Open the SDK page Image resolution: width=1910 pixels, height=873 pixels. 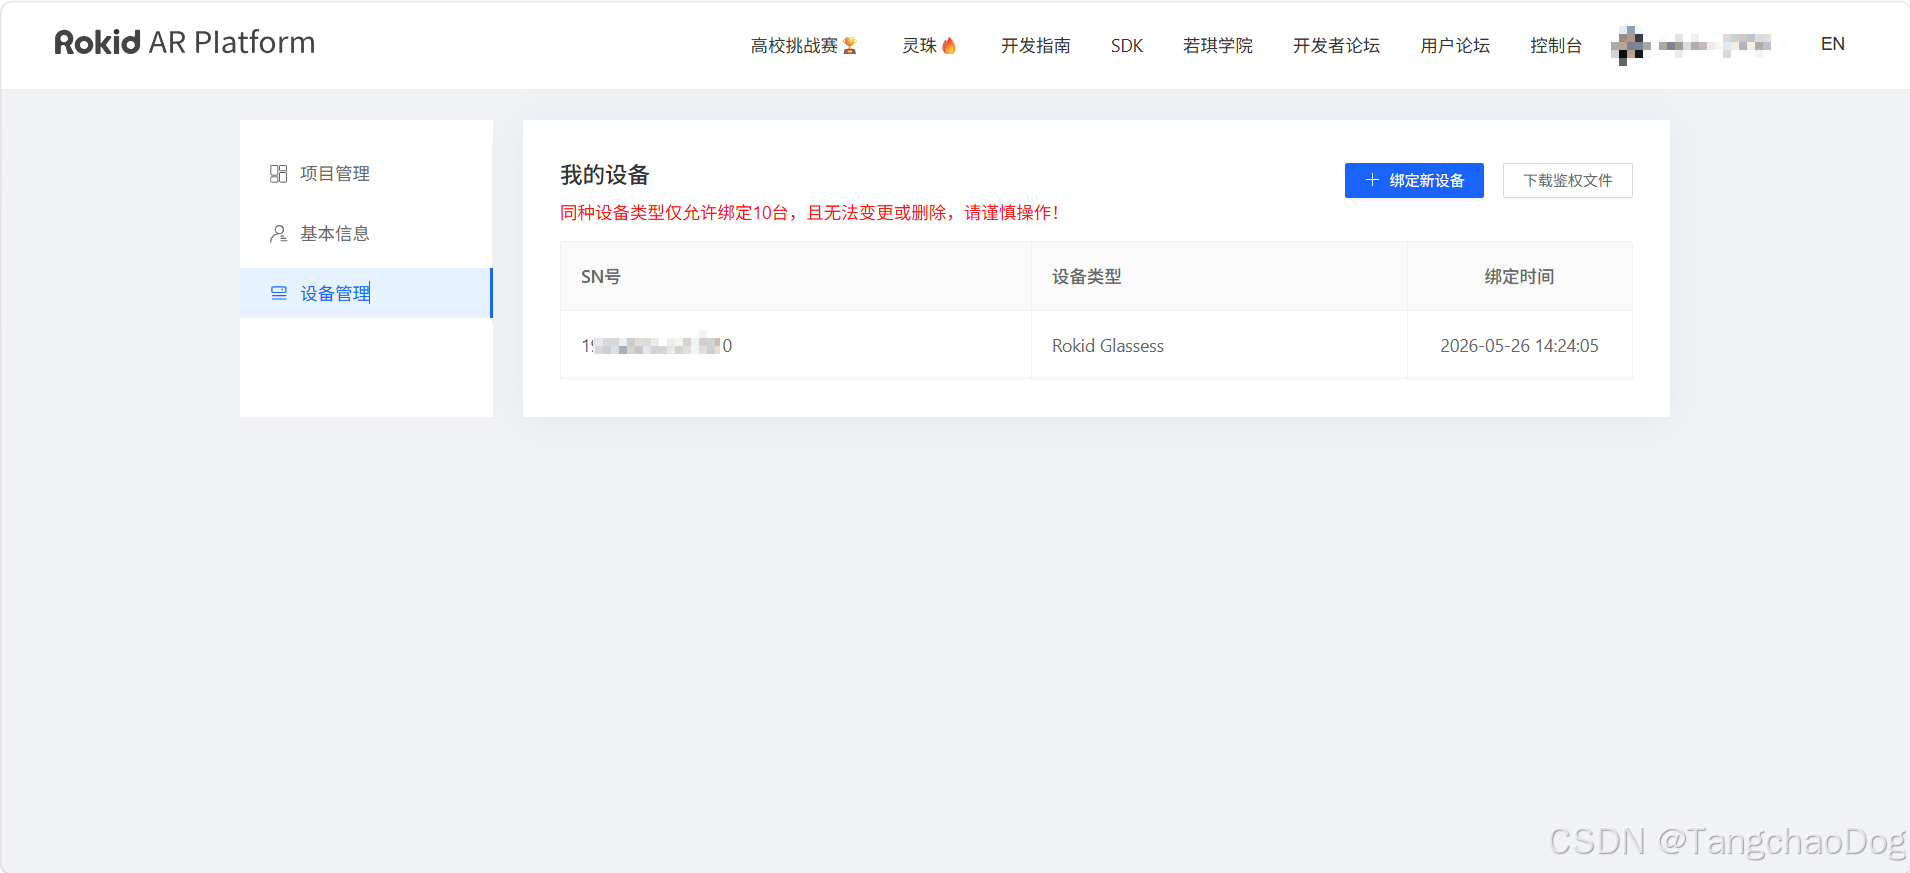[x=1127, y=45]
